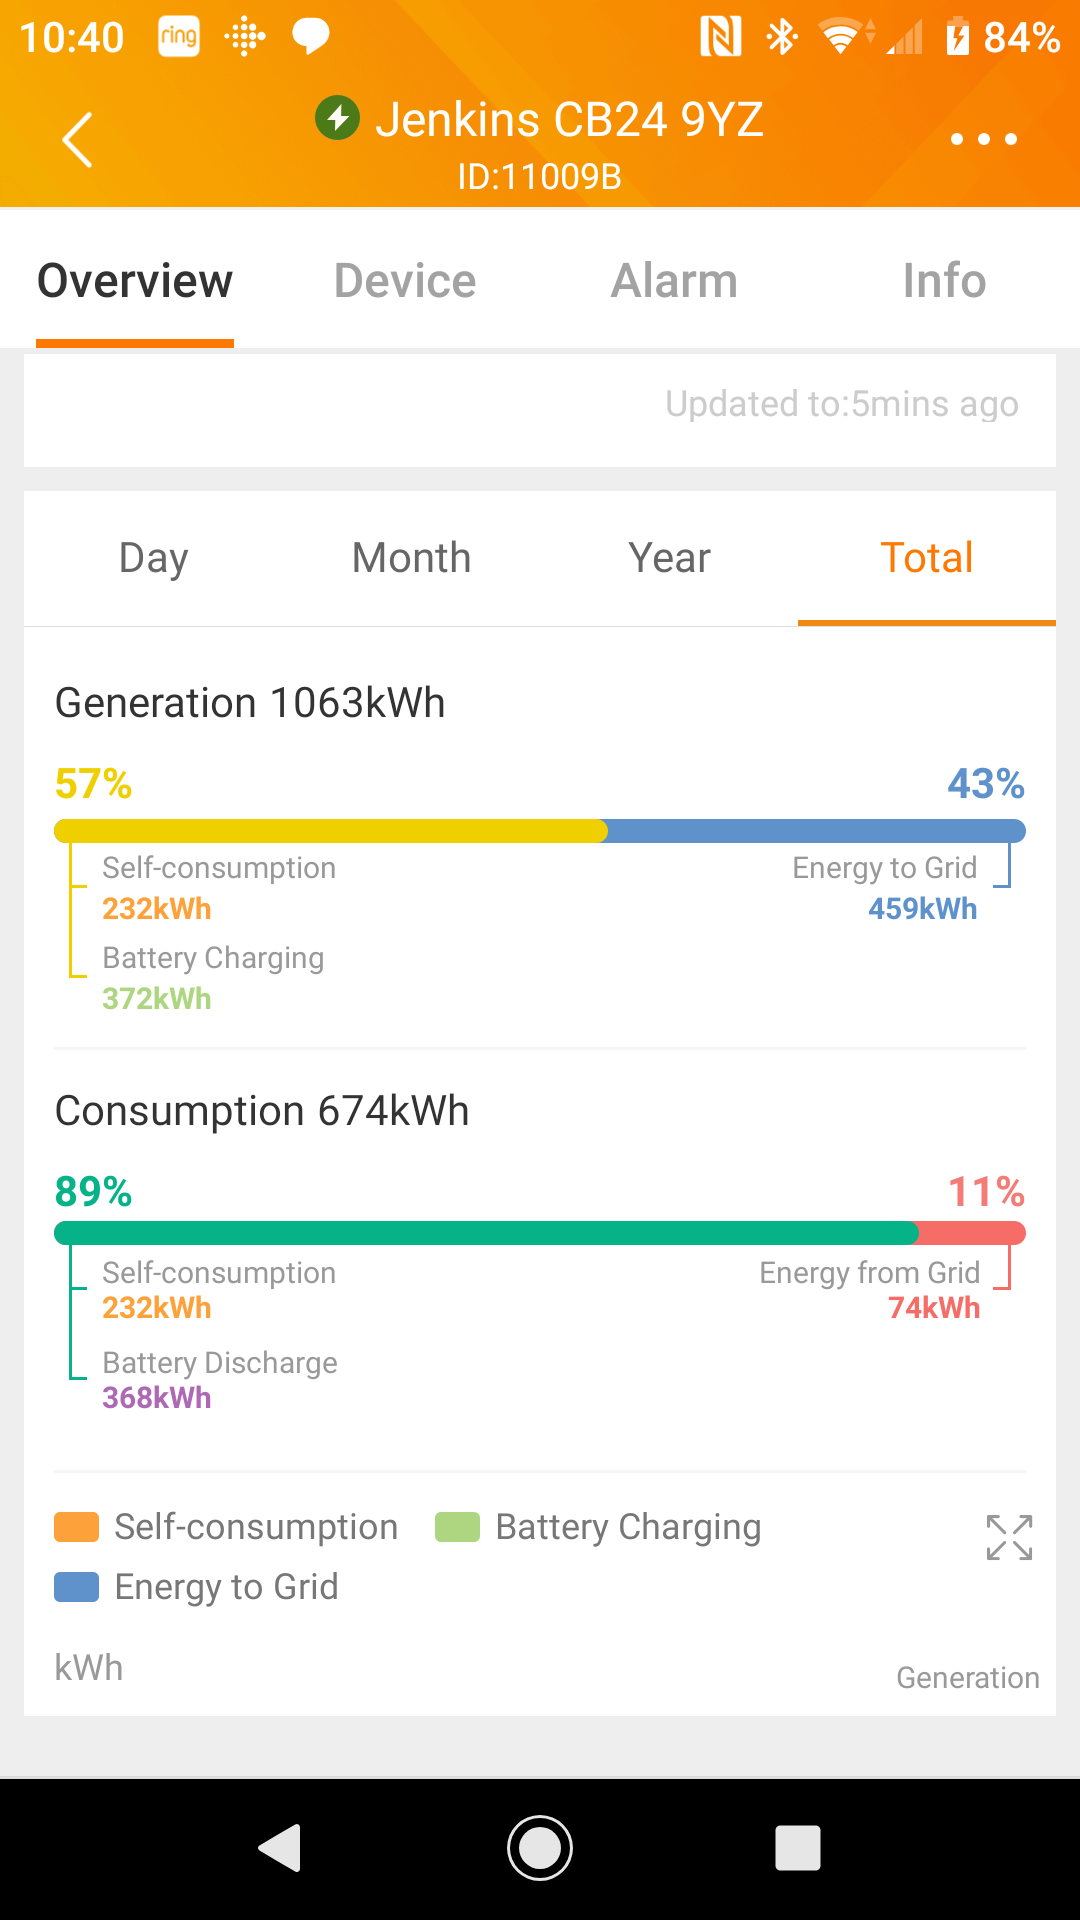Switch to the Device tab
1080x1920 pixels.
405,281
